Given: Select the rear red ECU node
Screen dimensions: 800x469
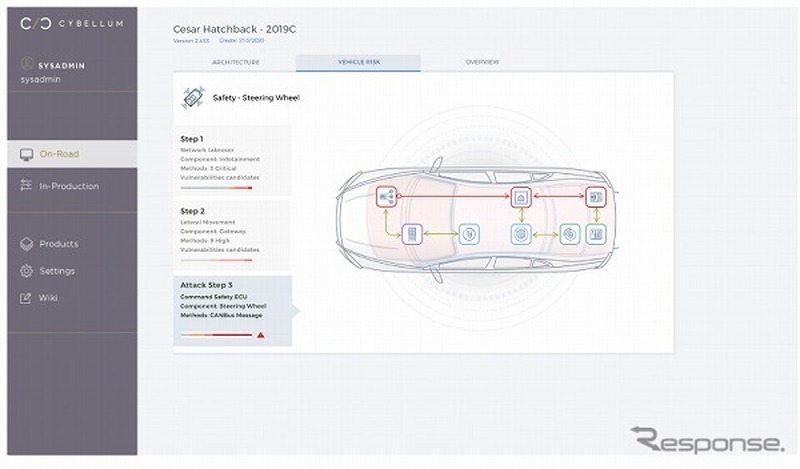Looking at the screenshot, I should (596, 197).
